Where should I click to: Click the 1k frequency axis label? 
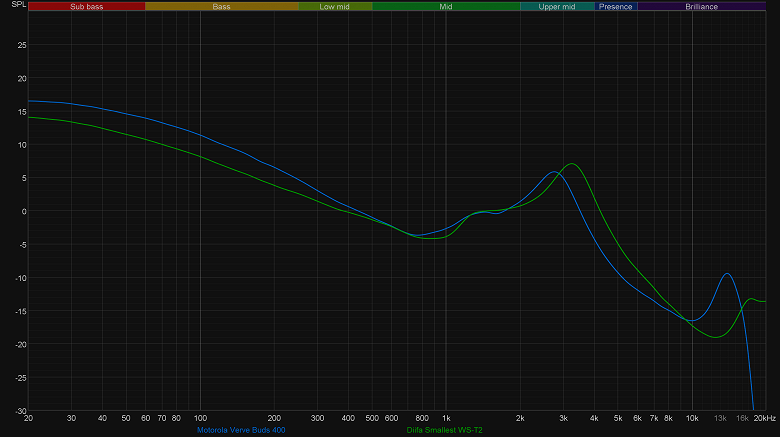[446, 419]
